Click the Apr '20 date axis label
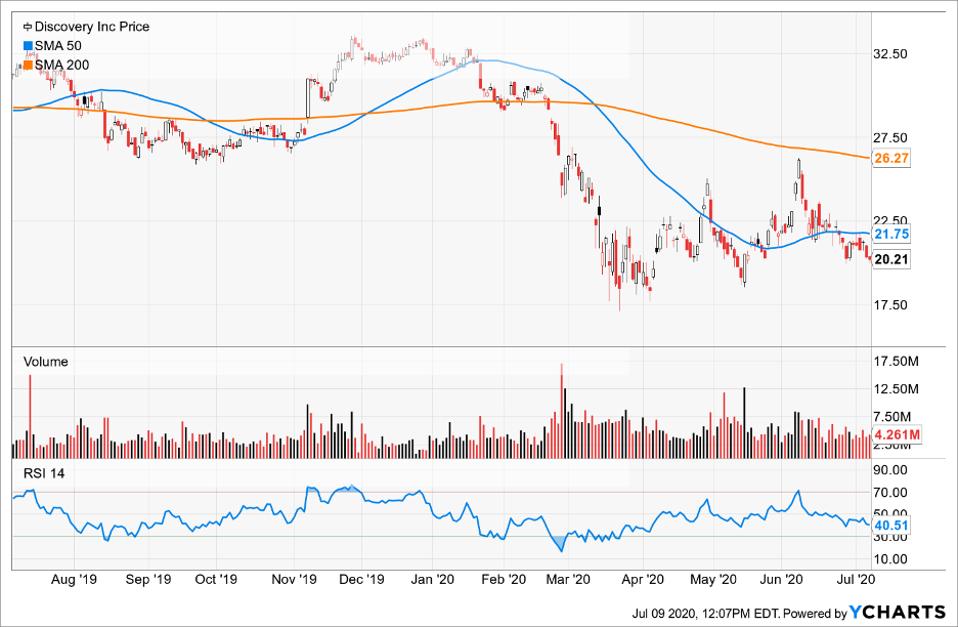Viewport: 958px width, 627px height. pos(642,579)
